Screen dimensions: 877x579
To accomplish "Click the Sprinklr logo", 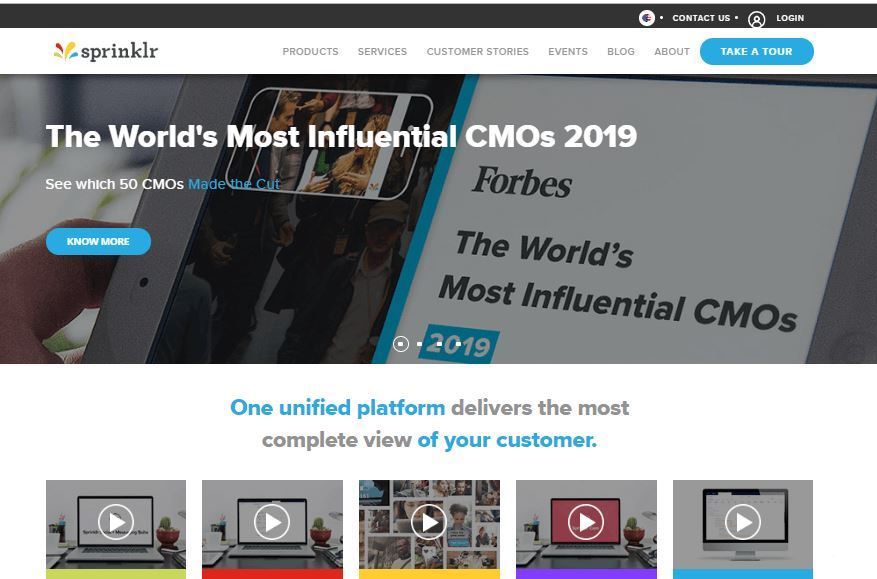I will tap(106, 51).
